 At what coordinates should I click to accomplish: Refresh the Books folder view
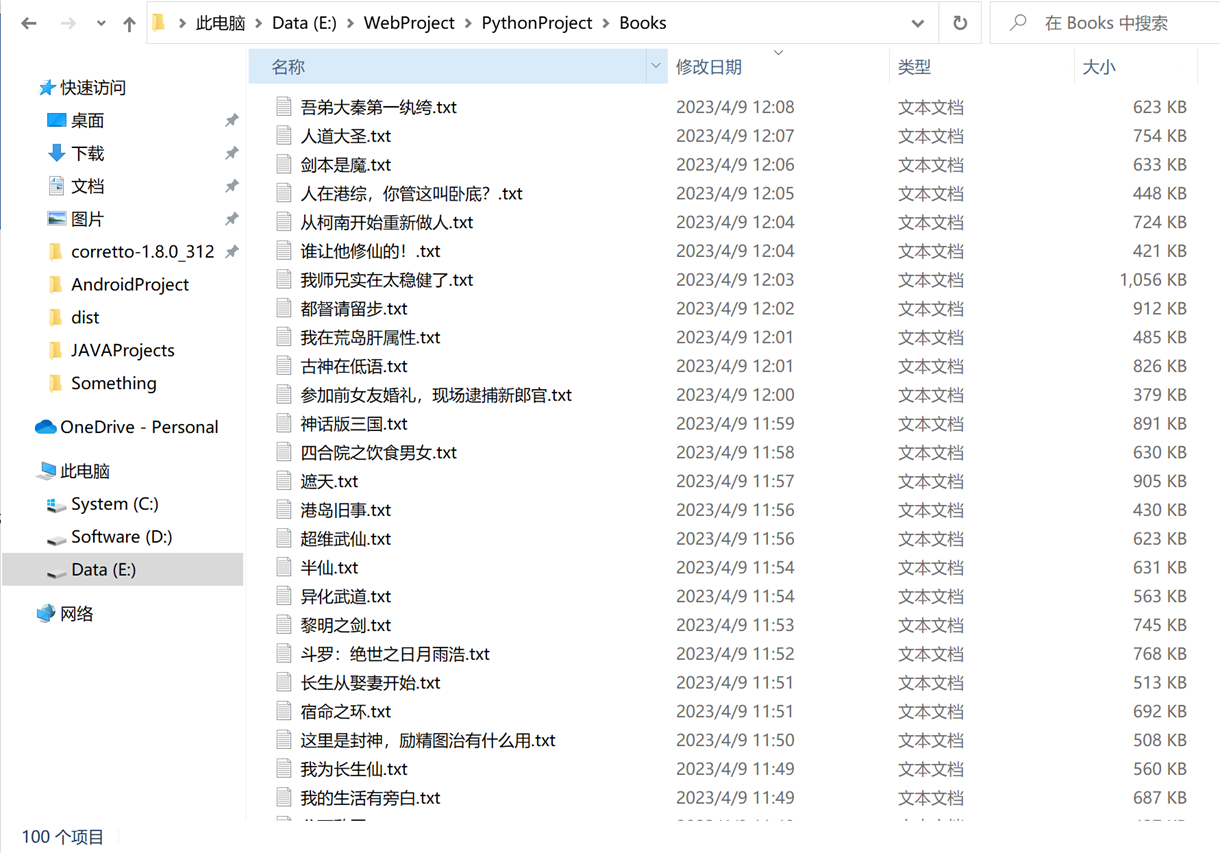(x=960, y=22)
